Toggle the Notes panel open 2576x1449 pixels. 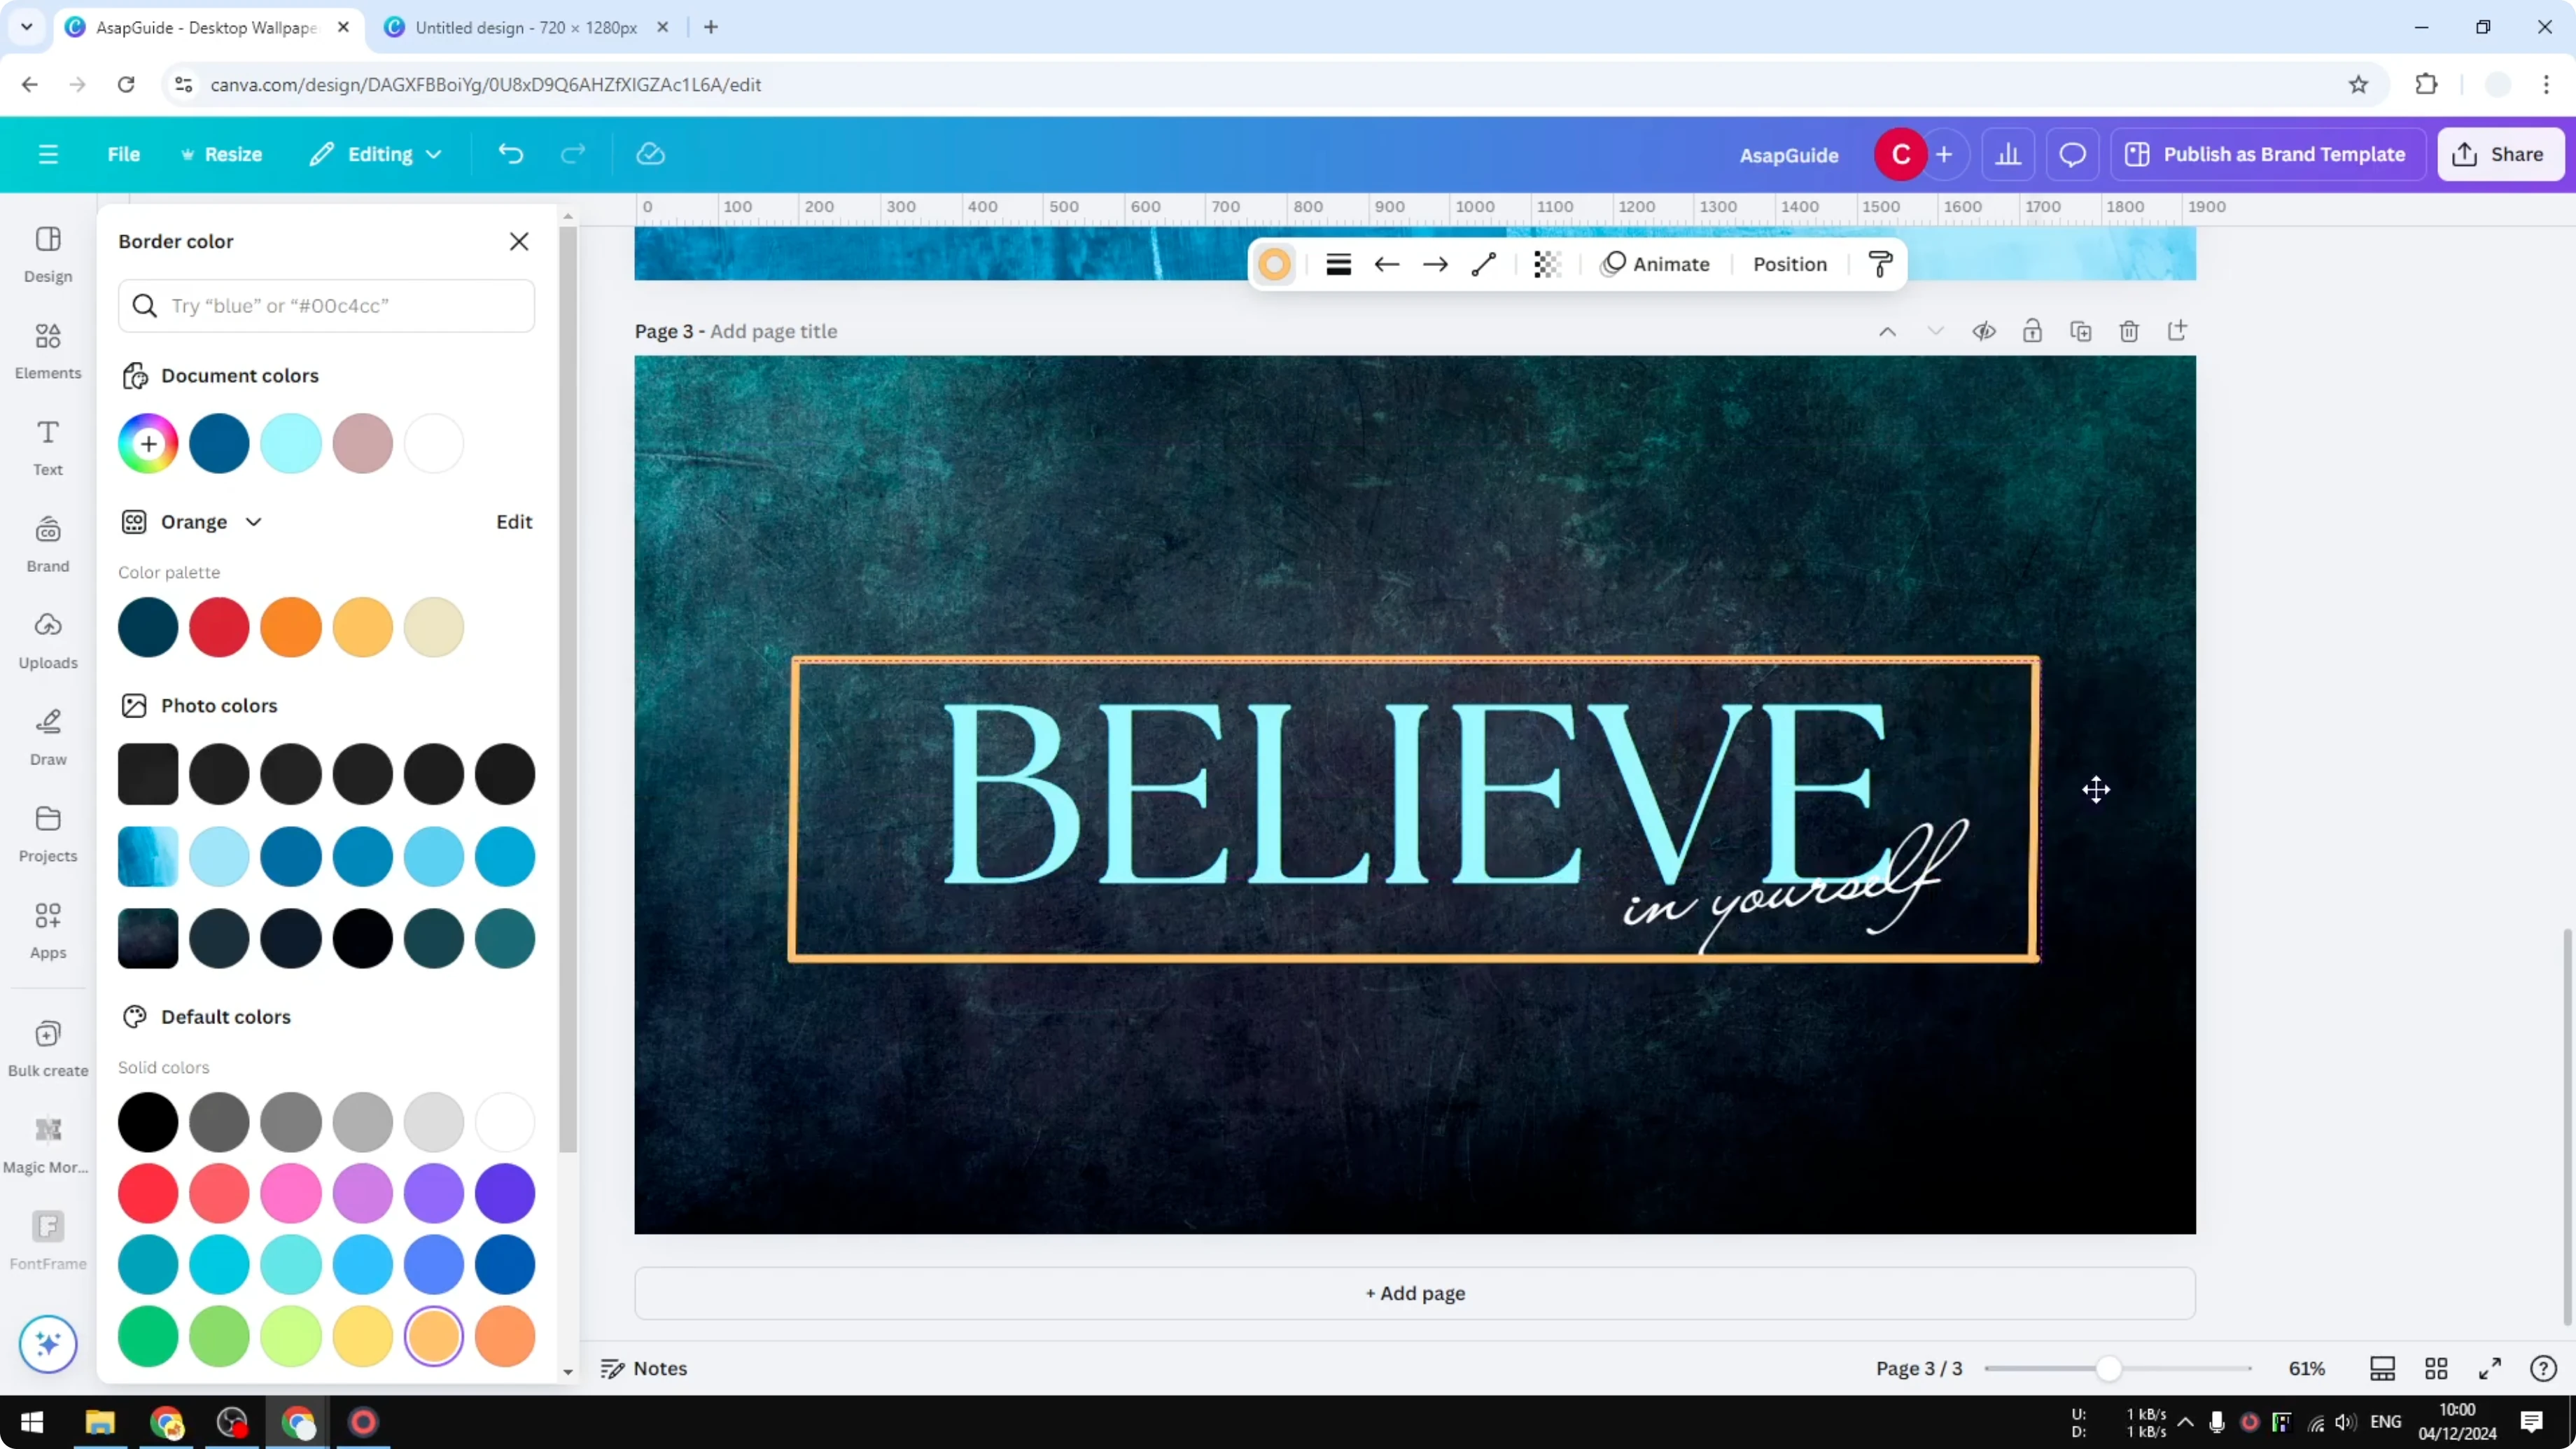click(643, 1368)
